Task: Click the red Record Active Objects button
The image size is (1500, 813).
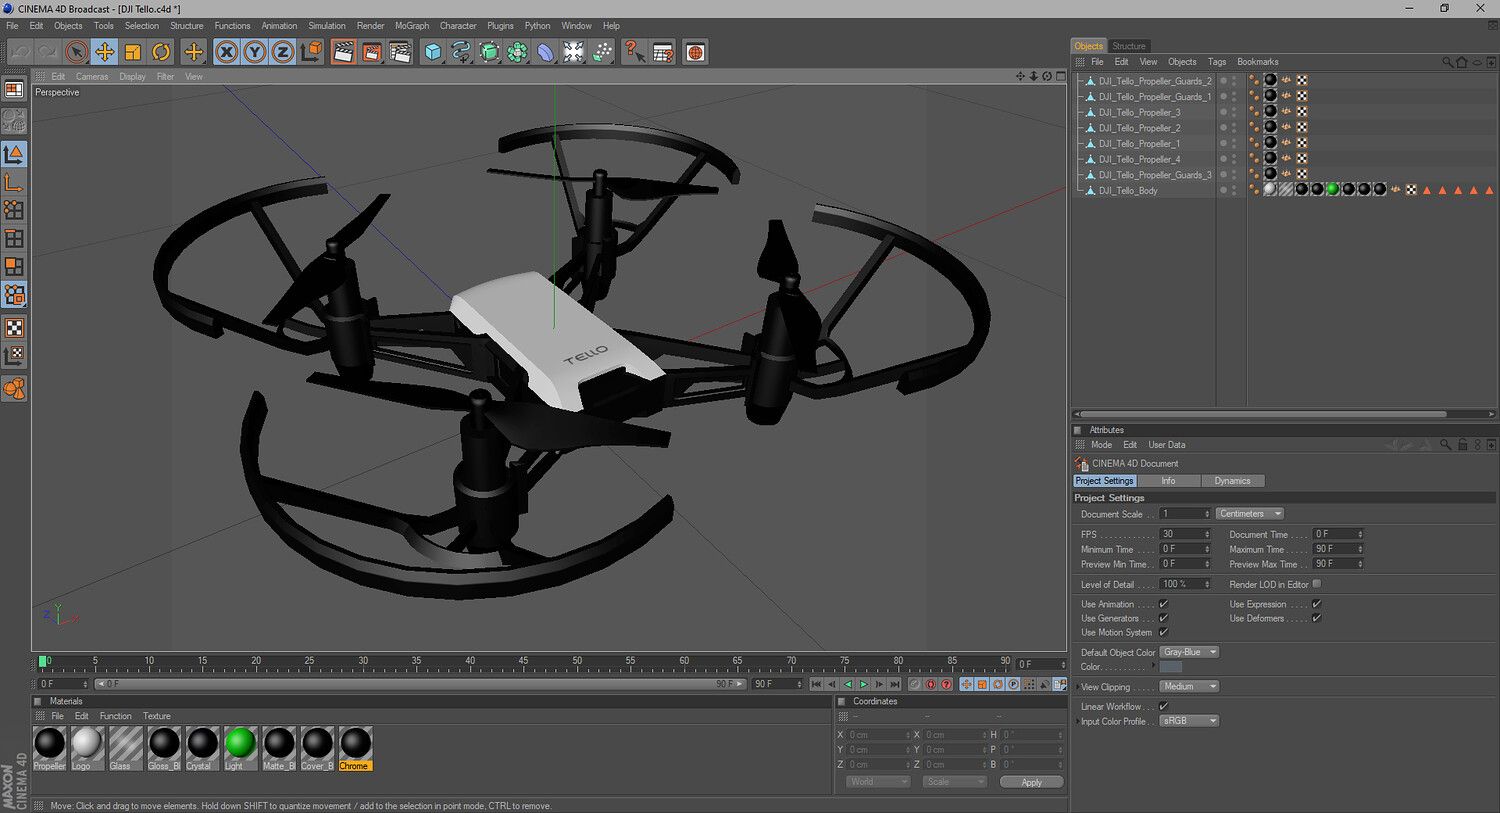Action: pyautogui.click(x=915, y=684)
